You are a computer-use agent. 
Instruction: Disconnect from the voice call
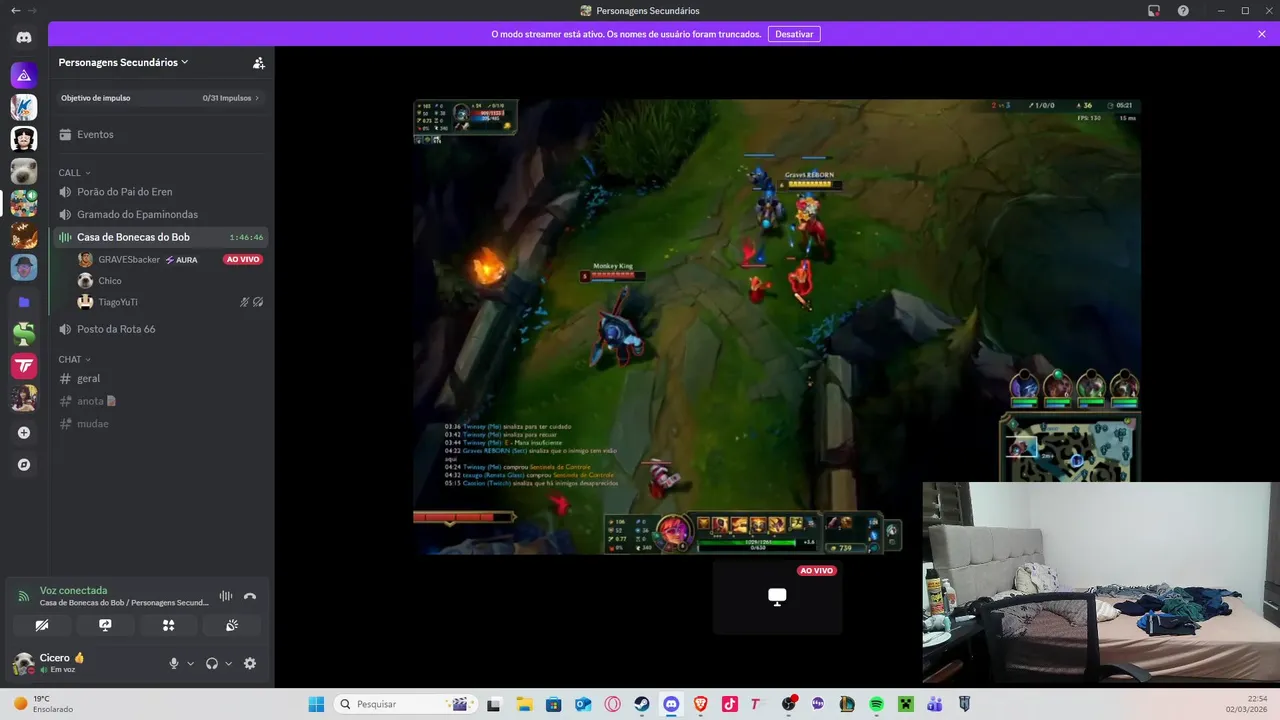coord(250,596)
